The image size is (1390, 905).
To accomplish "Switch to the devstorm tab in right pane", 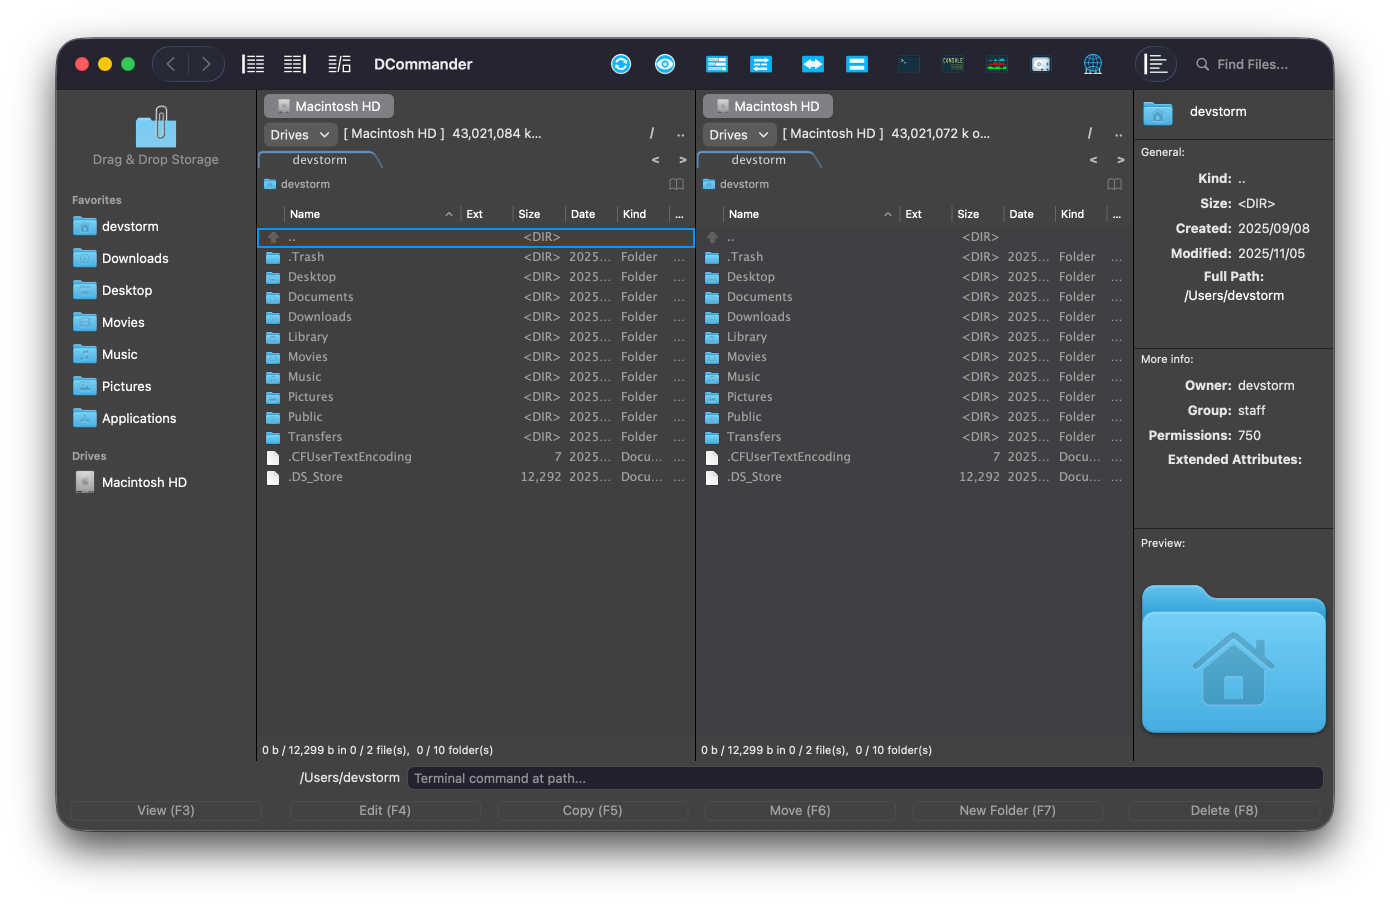I will (757, 159).
